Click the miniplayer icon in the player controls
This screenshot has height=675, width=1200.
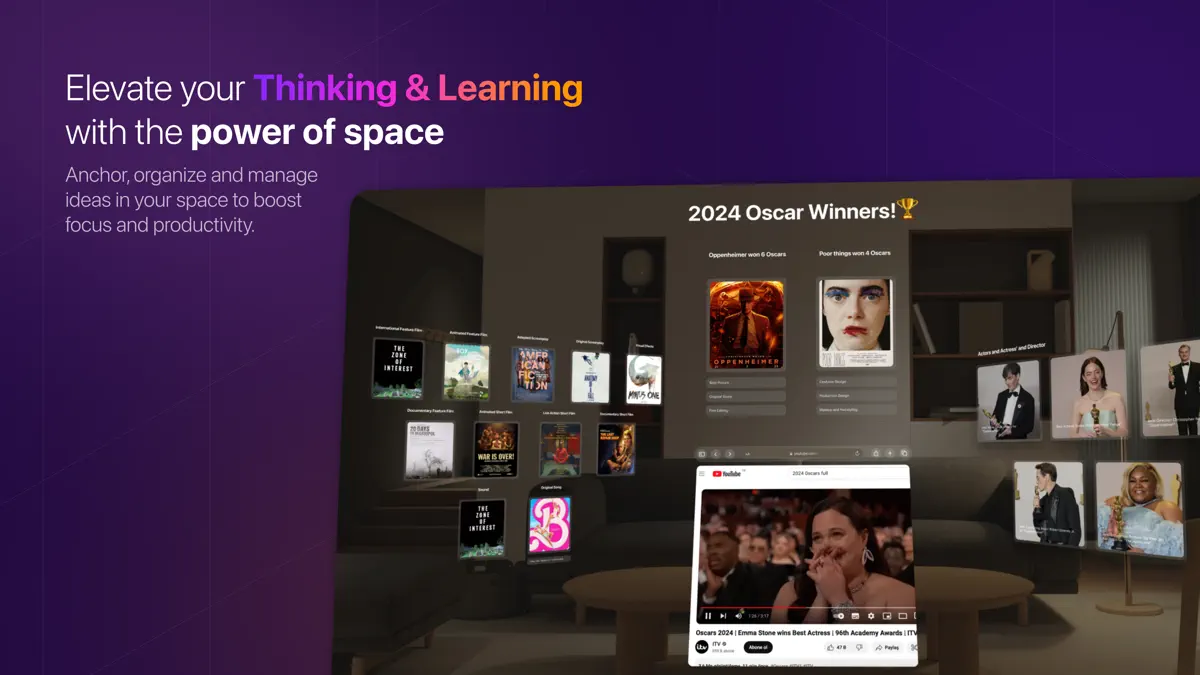[887, 616]
